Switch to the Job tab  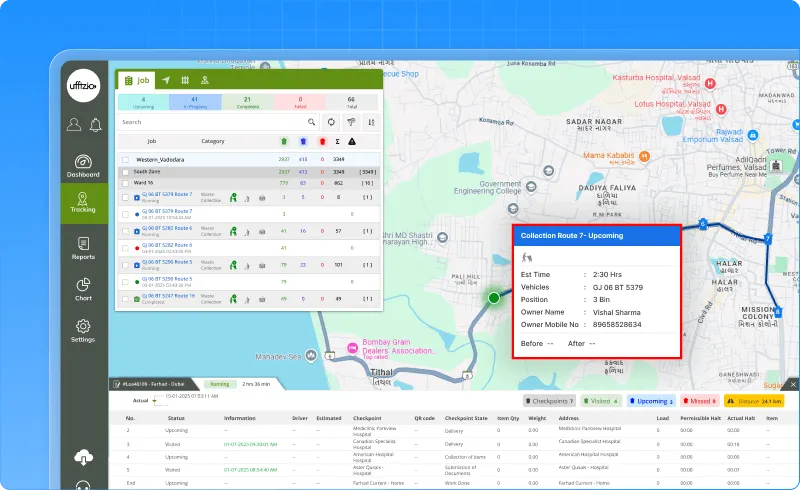(x=136, y=80)
